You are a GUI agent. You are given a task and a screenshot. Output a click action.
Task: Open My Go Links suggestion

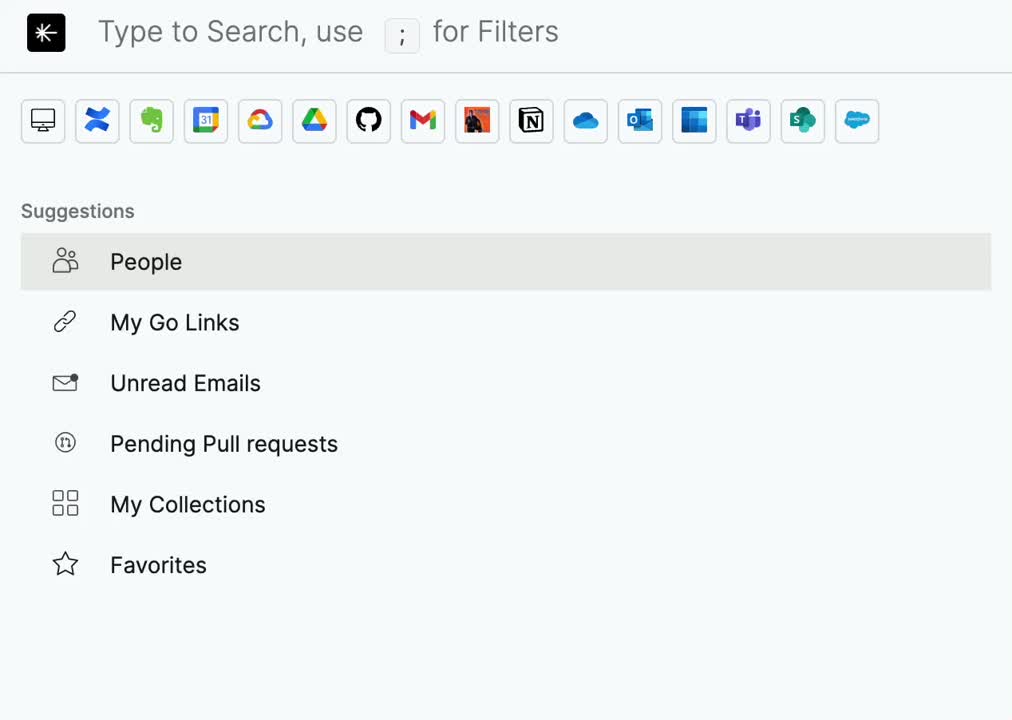[175, 323]
